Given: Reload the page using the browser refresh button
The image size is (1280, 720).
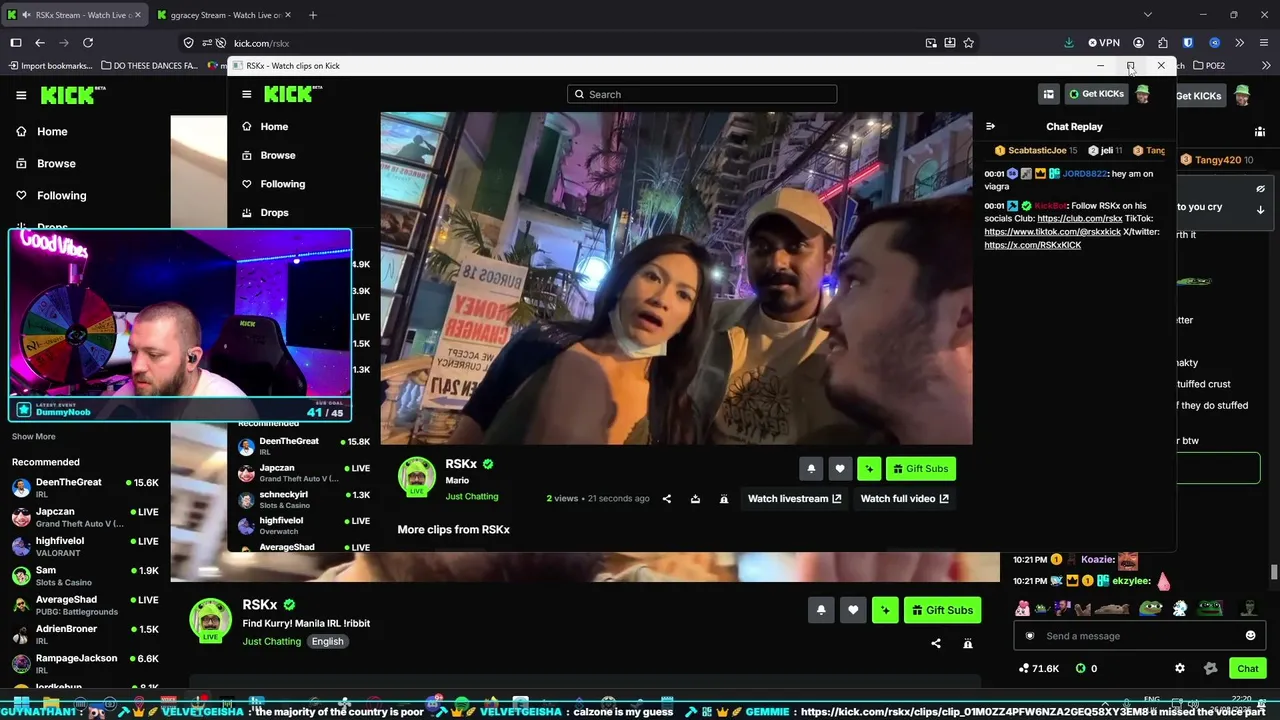Looking at the screenshot, I should (88, 43).
